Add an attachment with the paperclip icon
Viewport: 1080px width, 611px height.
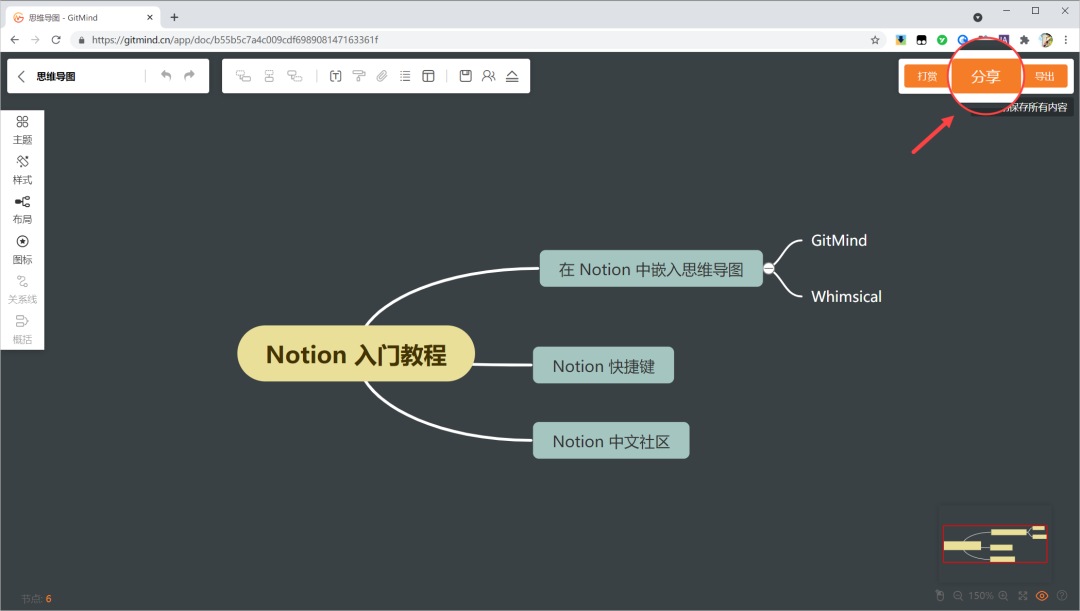[382, 76]
